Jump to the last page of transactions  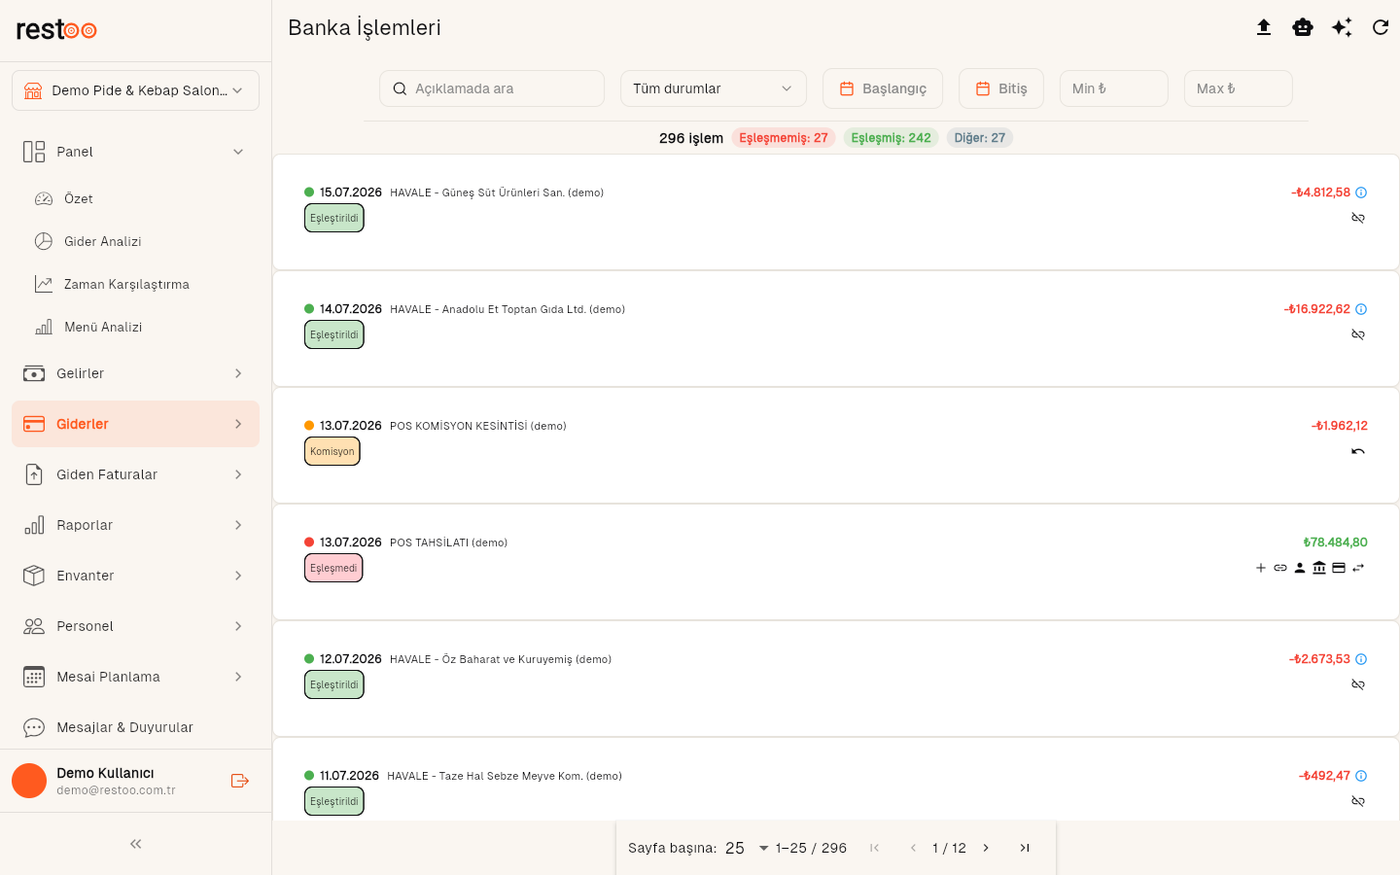tap(1025, 848)
